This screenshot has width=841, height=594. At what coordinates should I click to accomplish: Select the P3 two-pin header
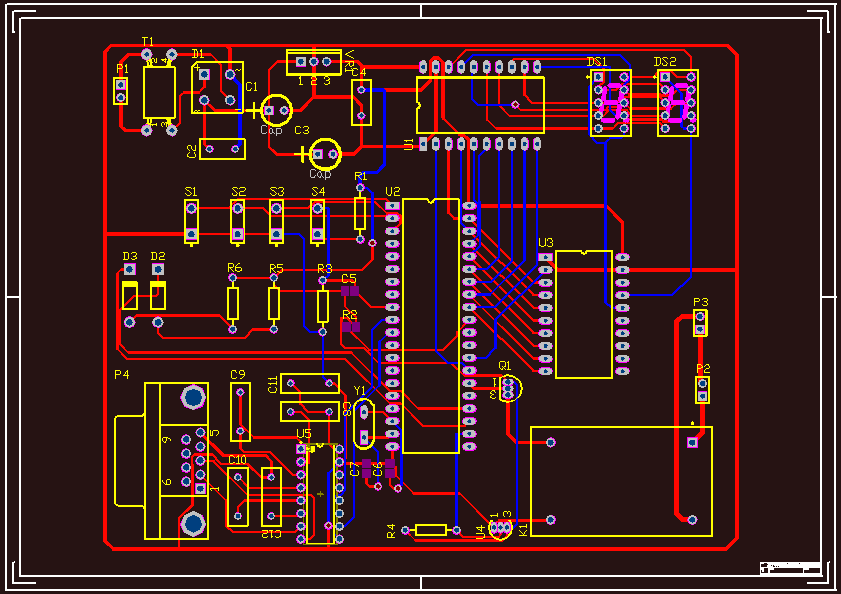700,323
